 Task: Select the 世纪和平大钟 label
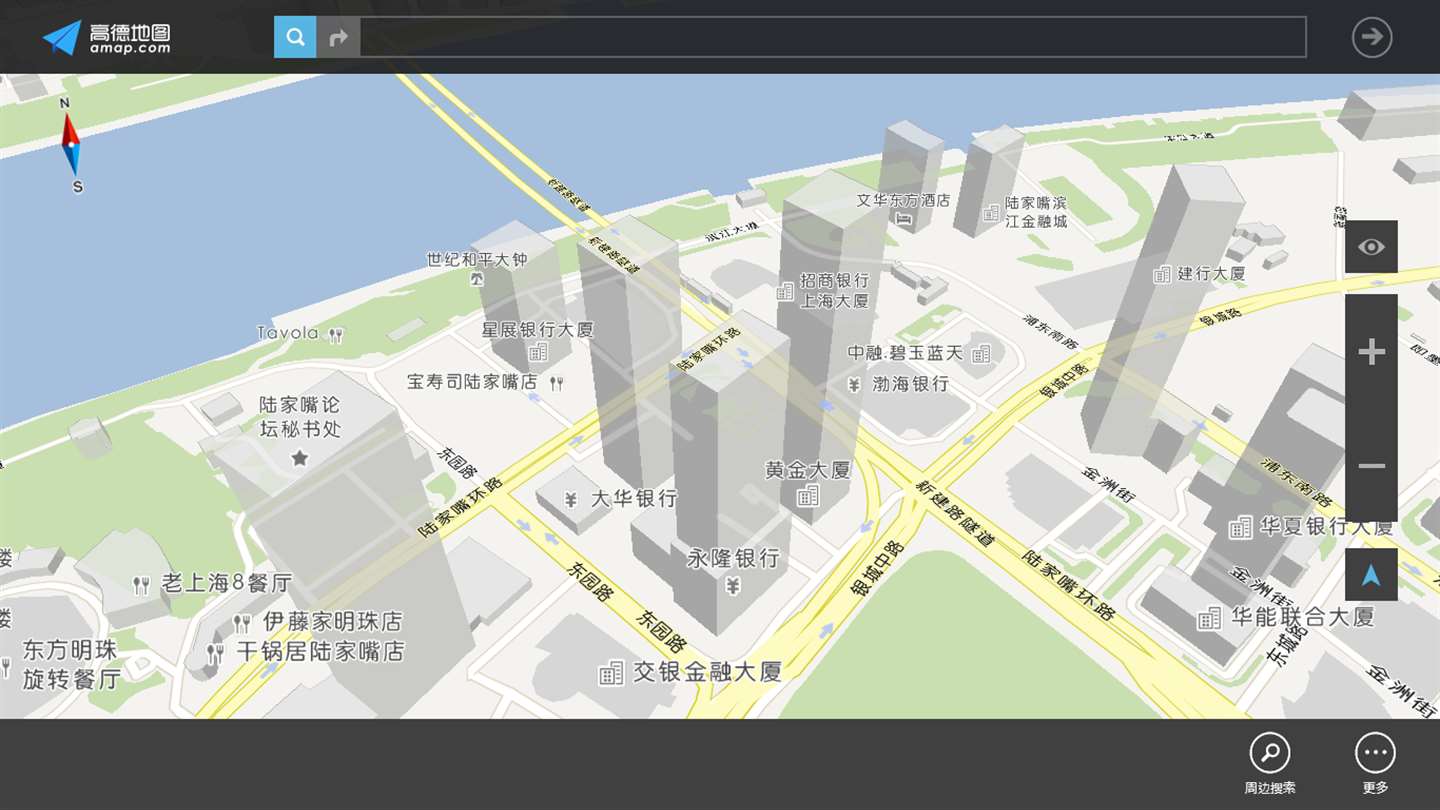click(x=477, y=259)
